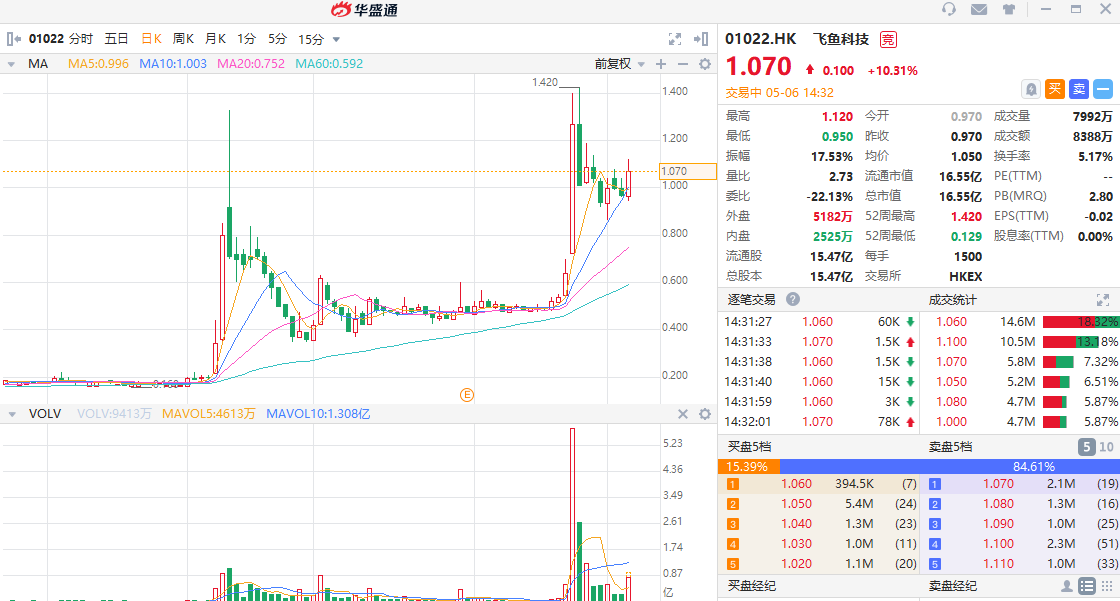Viewport: 1120px width, 601px height.
Task: Click 01022.HK stock title
Action: pos(761,39)
